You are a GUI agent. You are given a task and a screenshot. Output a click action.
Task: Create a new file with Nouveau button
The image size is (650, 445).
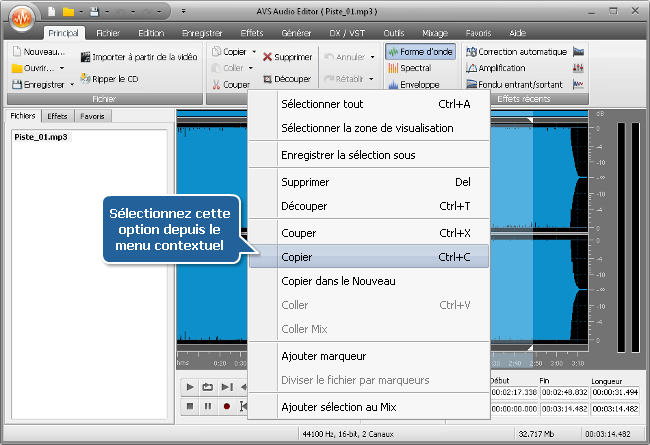(39, 52)
